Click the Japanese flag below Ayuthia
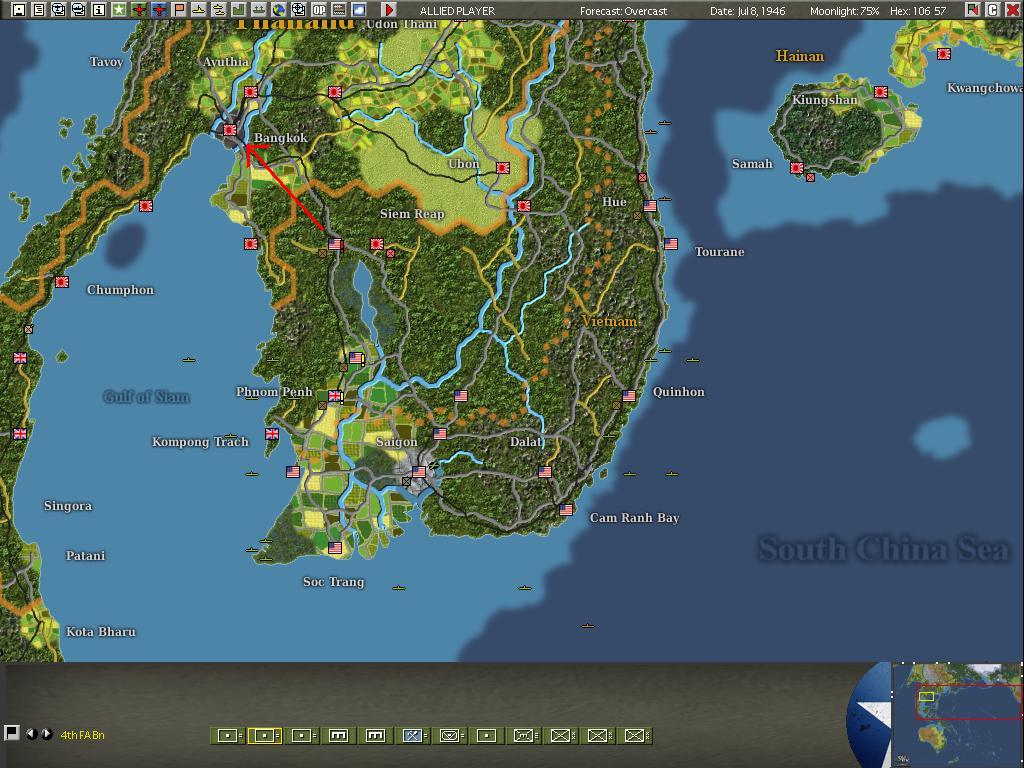Viewport: 1024px width, 768px height. click(251, 92)
